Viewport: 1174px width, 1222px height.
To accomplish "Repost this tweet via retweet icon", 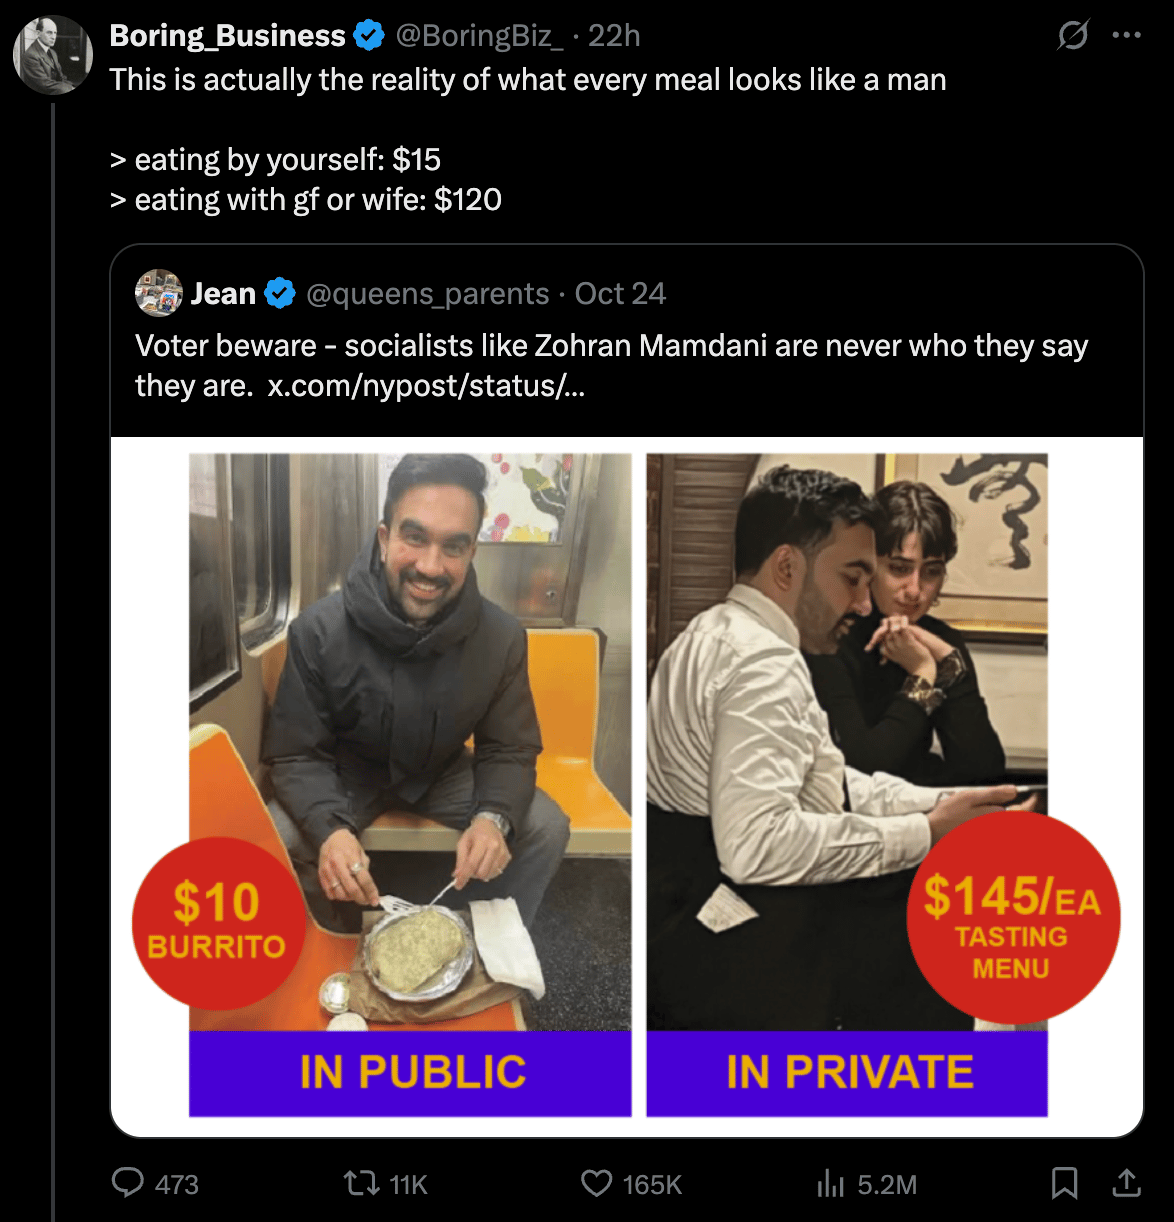I will 359,1184.
